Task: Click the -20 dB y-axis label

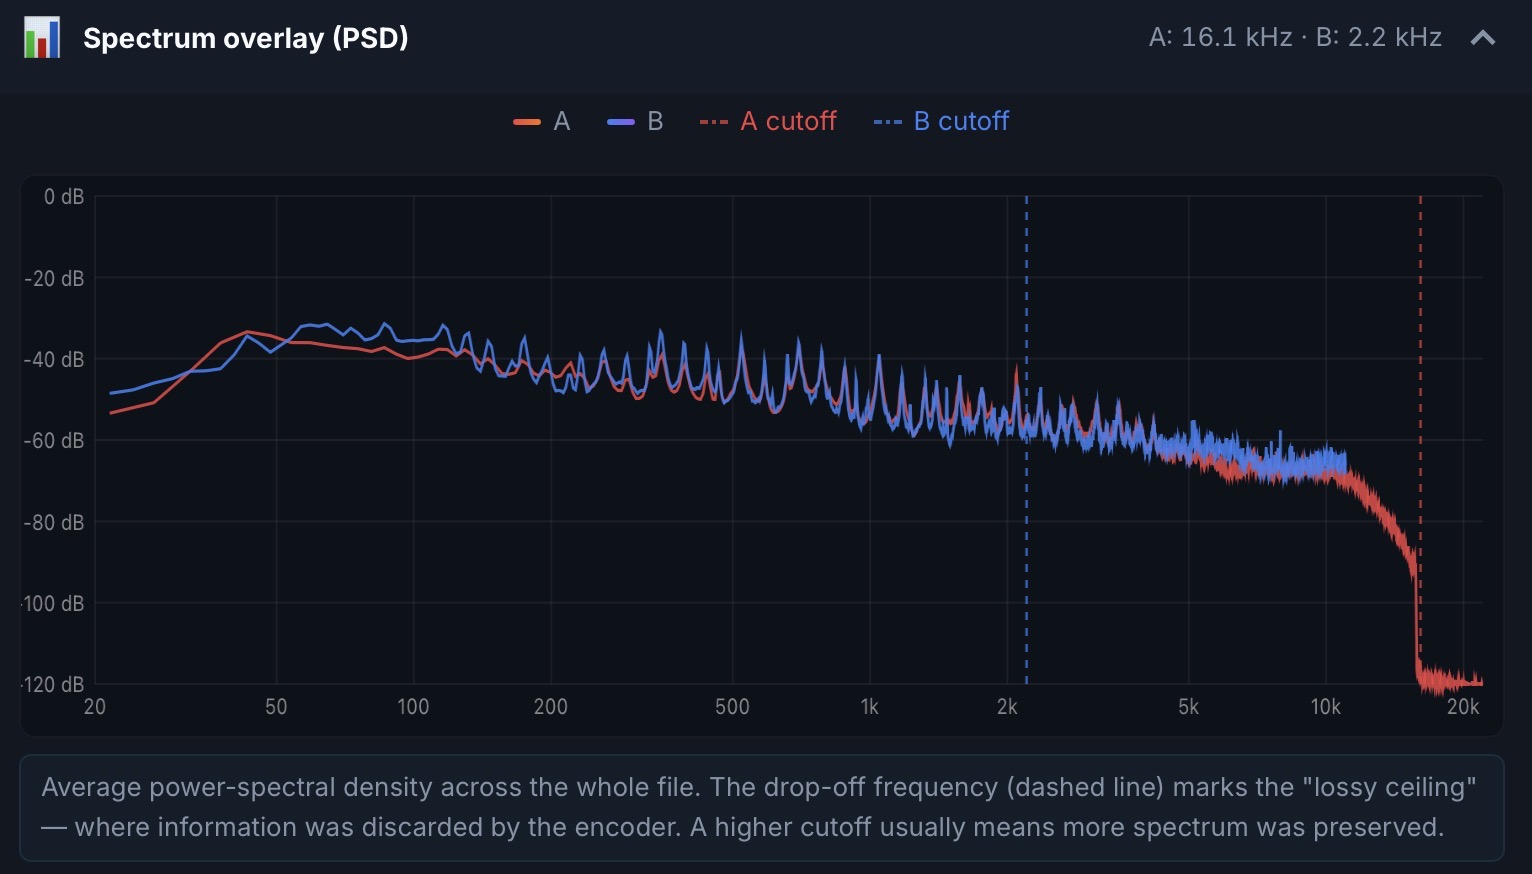Action: [x=54, y=278]
